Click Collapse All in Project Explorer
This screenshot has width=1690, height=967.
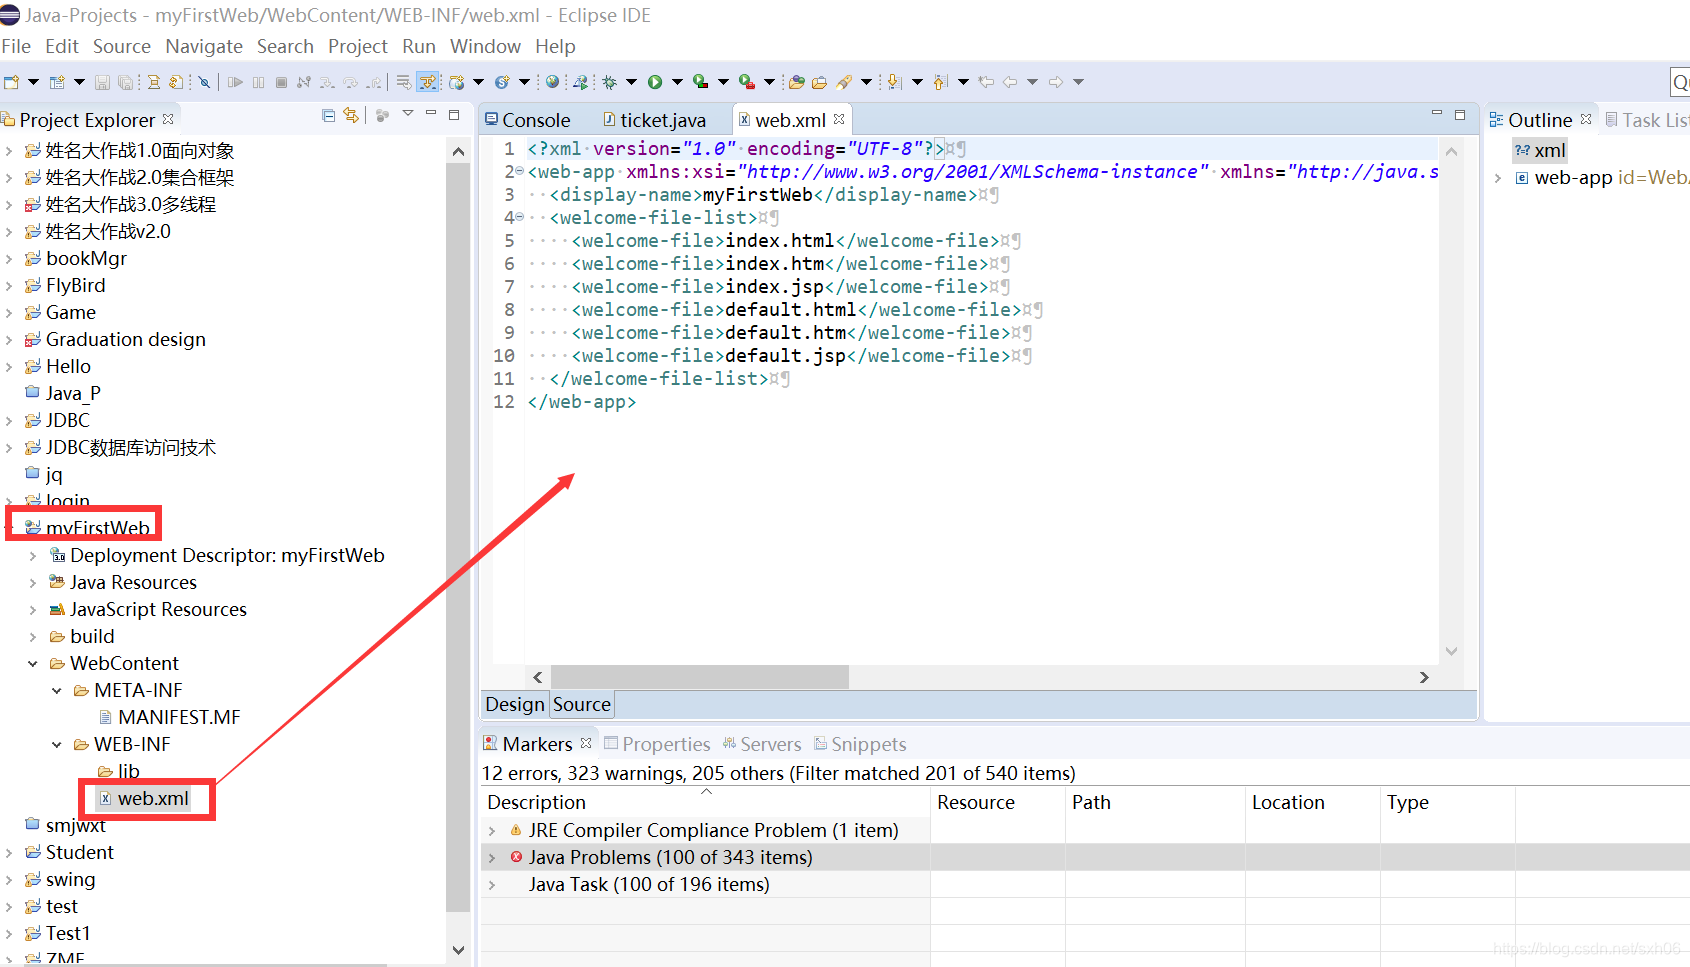pyautogui.click(x=328, y=115)
